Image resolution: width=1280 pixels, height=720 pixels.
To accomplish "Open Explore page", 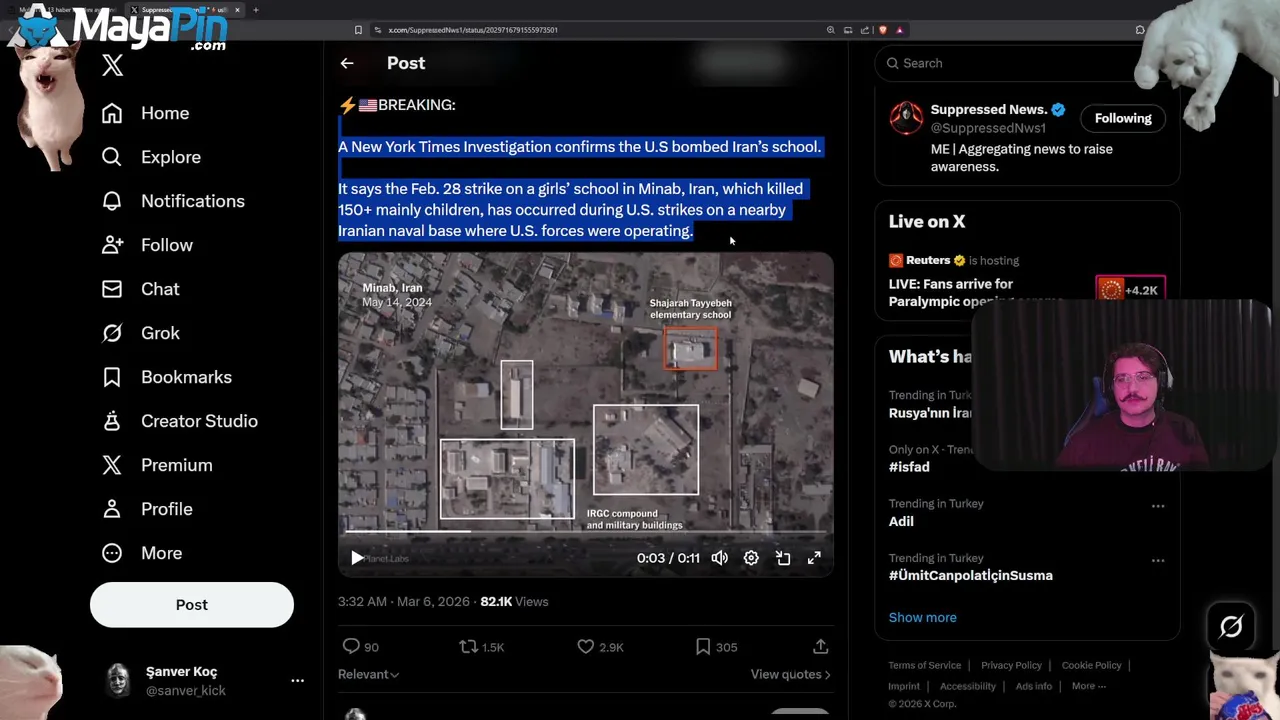I will click(151, 157).
